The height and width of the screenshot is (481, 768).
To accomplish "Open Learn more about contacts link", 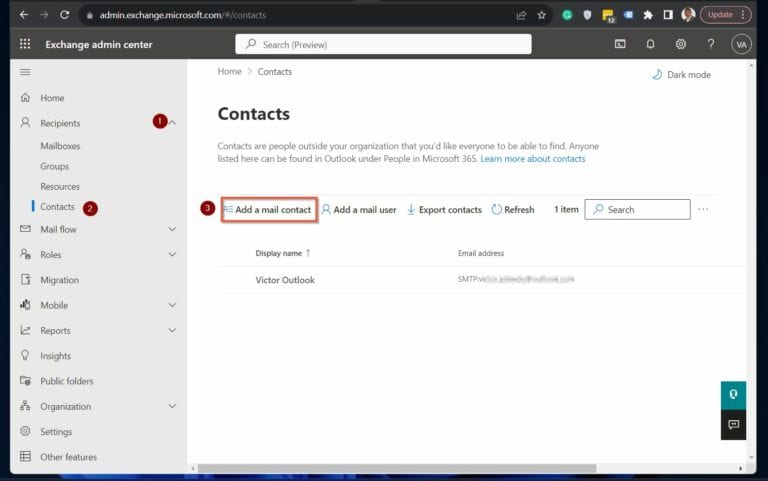I will coord(533,159).
